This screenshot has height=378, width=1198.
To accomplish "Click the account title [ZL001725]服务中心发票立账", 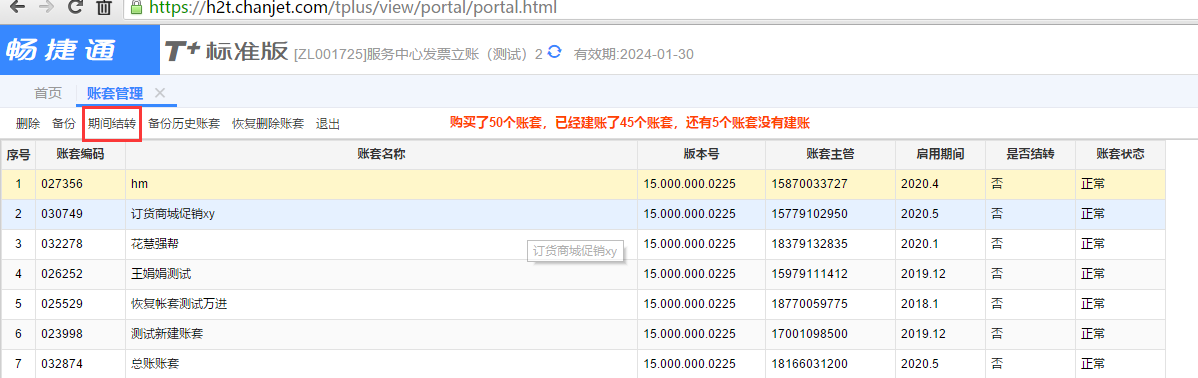I will [418, 54].
